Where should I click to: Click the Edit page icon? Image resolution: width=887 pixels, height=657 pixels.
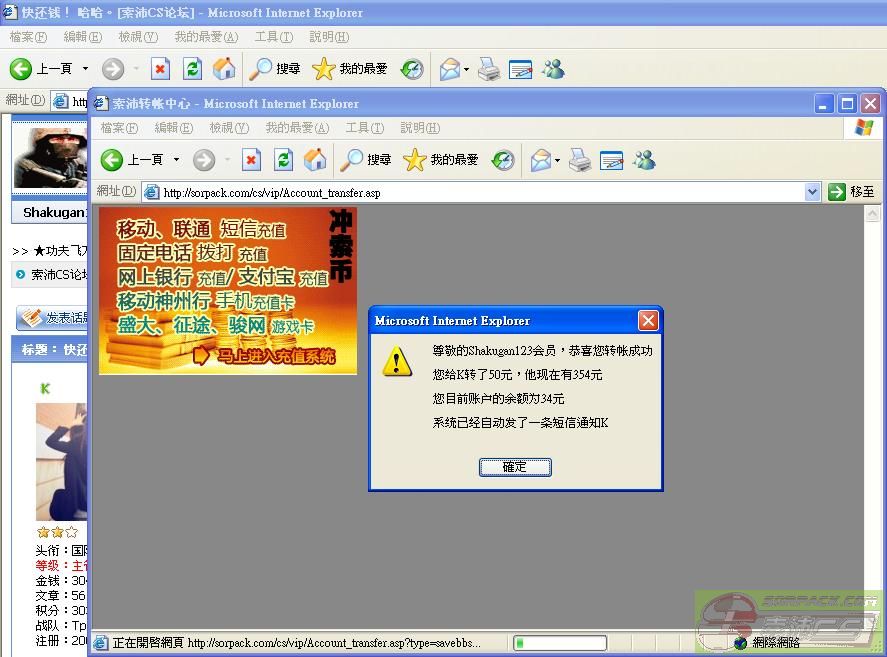pos(611,160)
